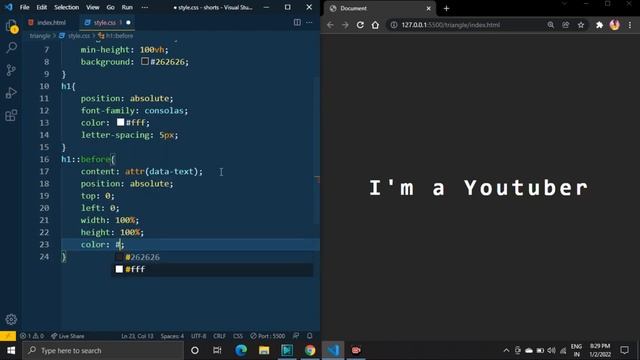Select the Document tab in Chrome

380,8
